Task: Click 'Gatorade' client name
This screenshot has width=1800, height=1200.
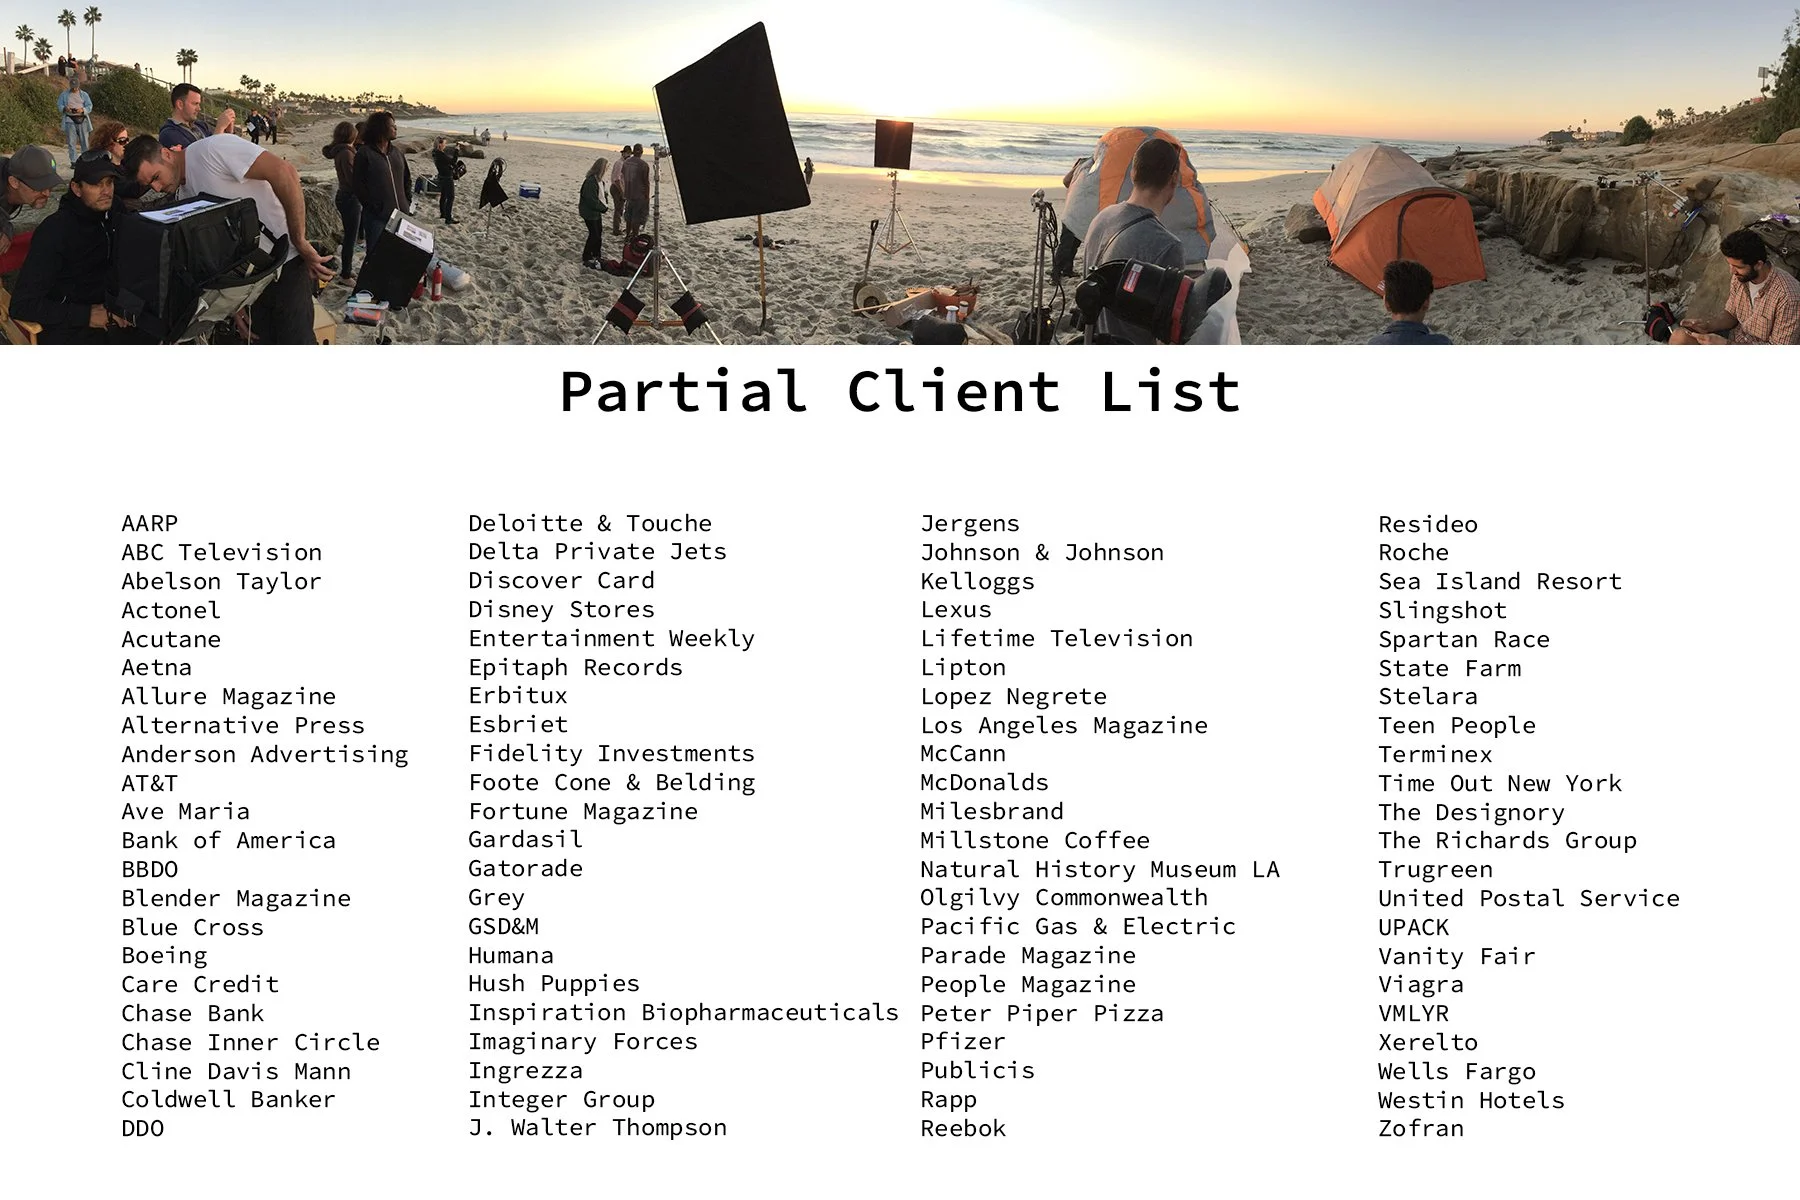Action: coord(526,868)
